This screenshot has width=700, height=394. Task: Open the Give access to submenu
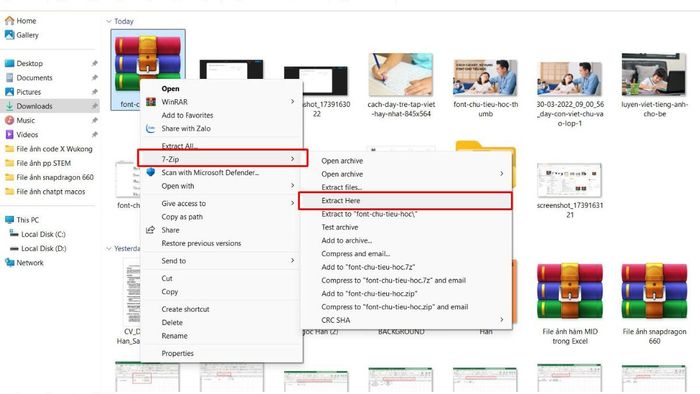222,203
